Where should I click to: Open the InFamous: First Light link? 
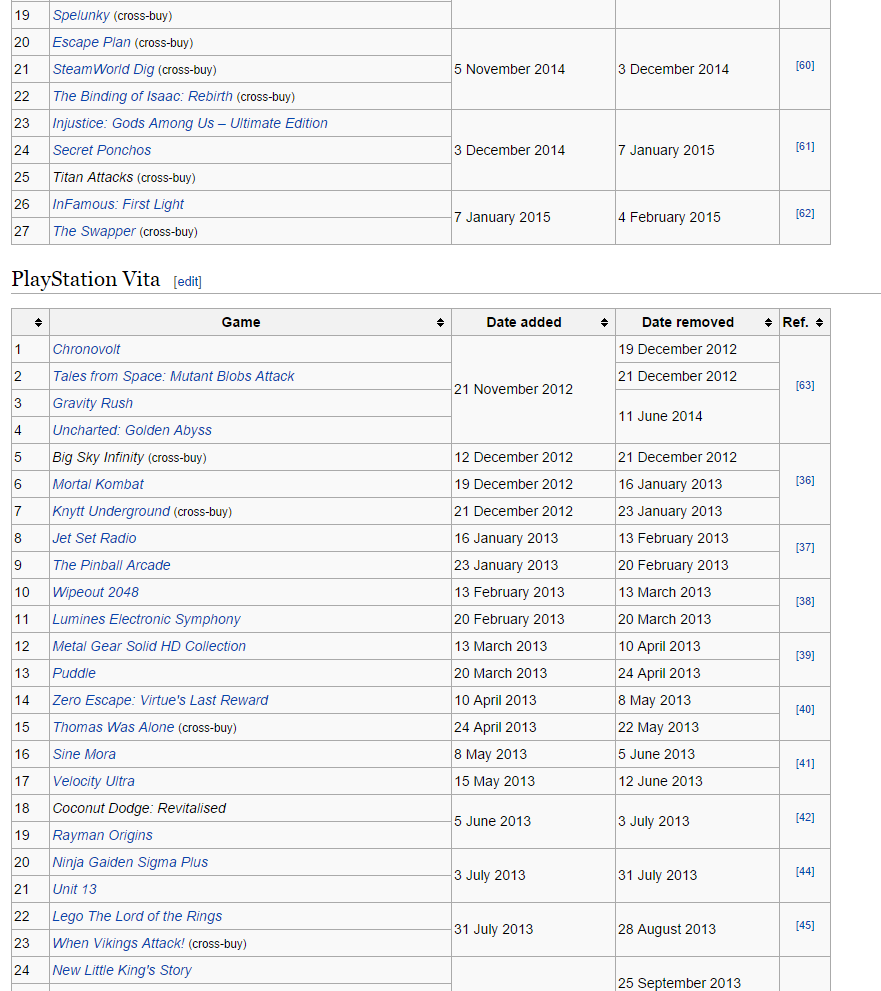(x=118, y=204)
